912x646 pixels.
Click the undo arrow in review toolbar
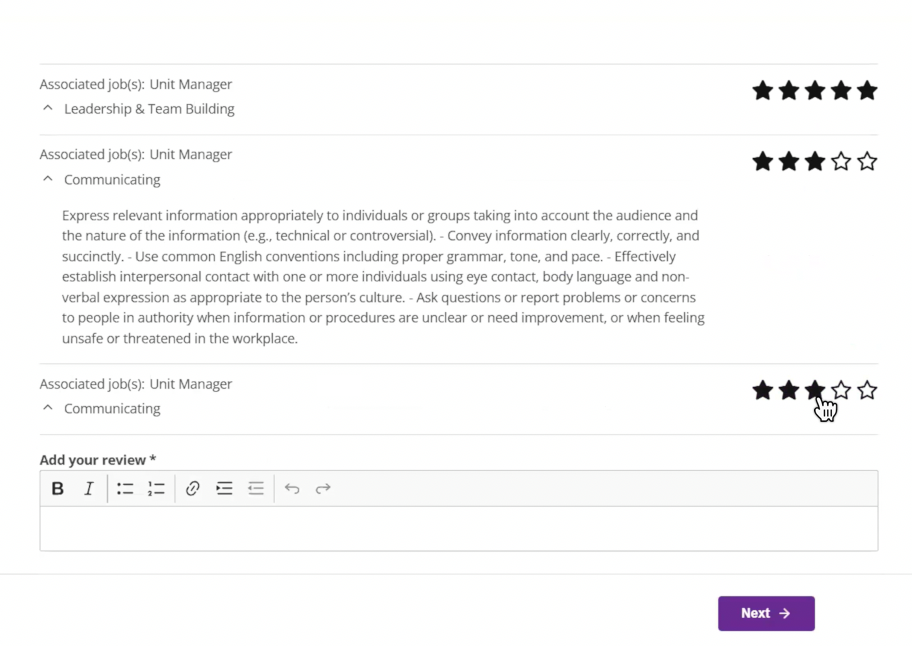click(x=292, y=489)
